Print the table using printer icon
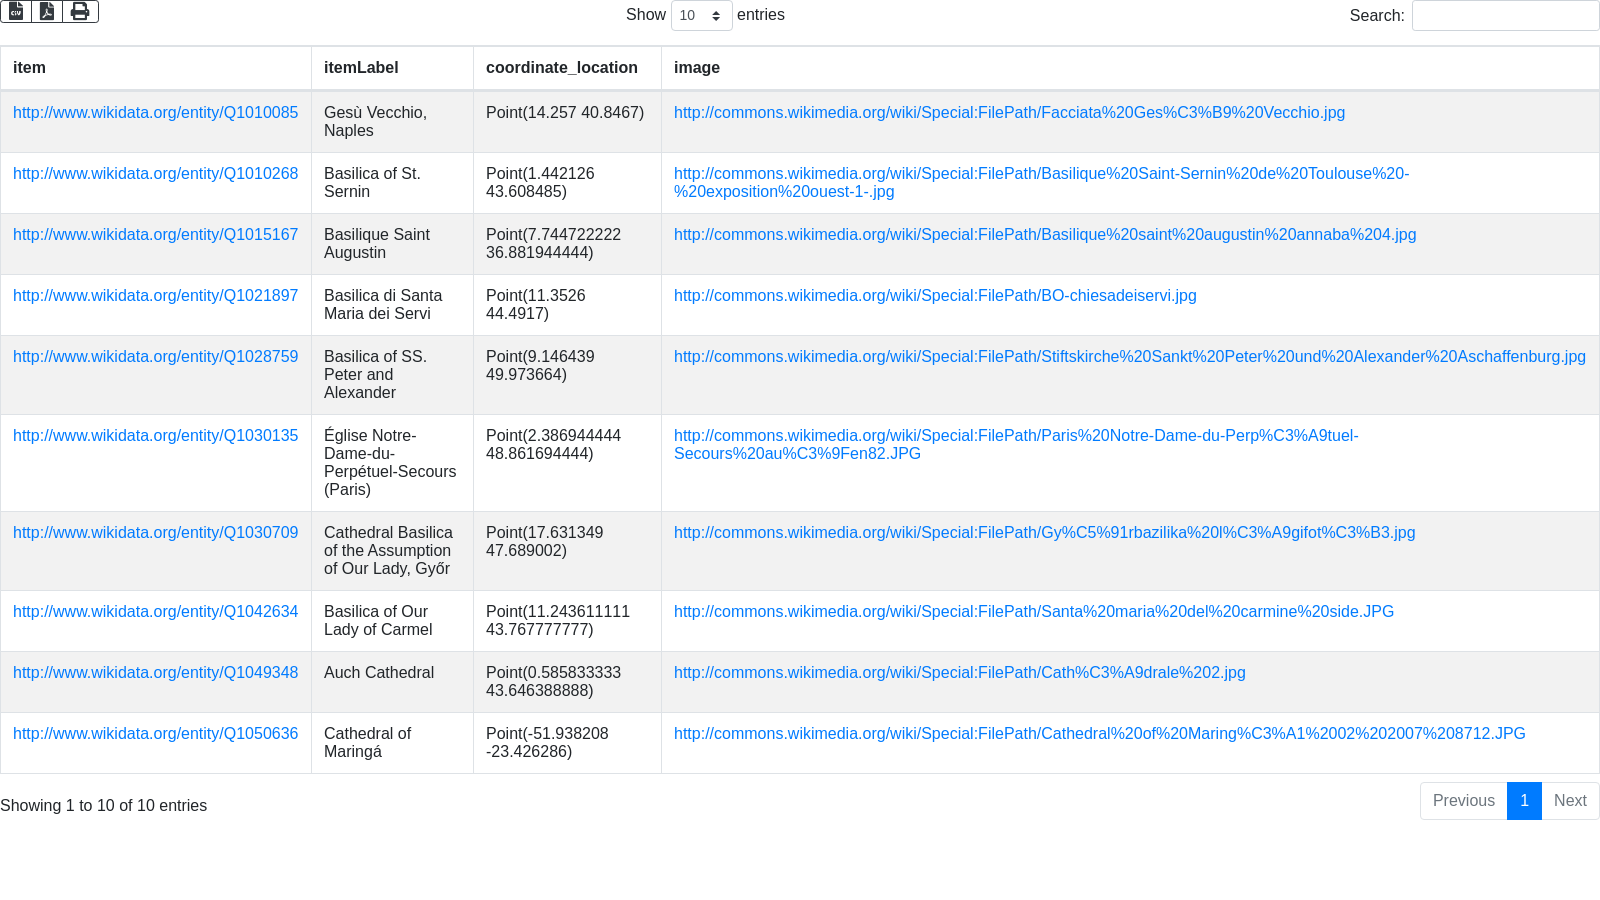1600x900 pixels. coord(80,11)
